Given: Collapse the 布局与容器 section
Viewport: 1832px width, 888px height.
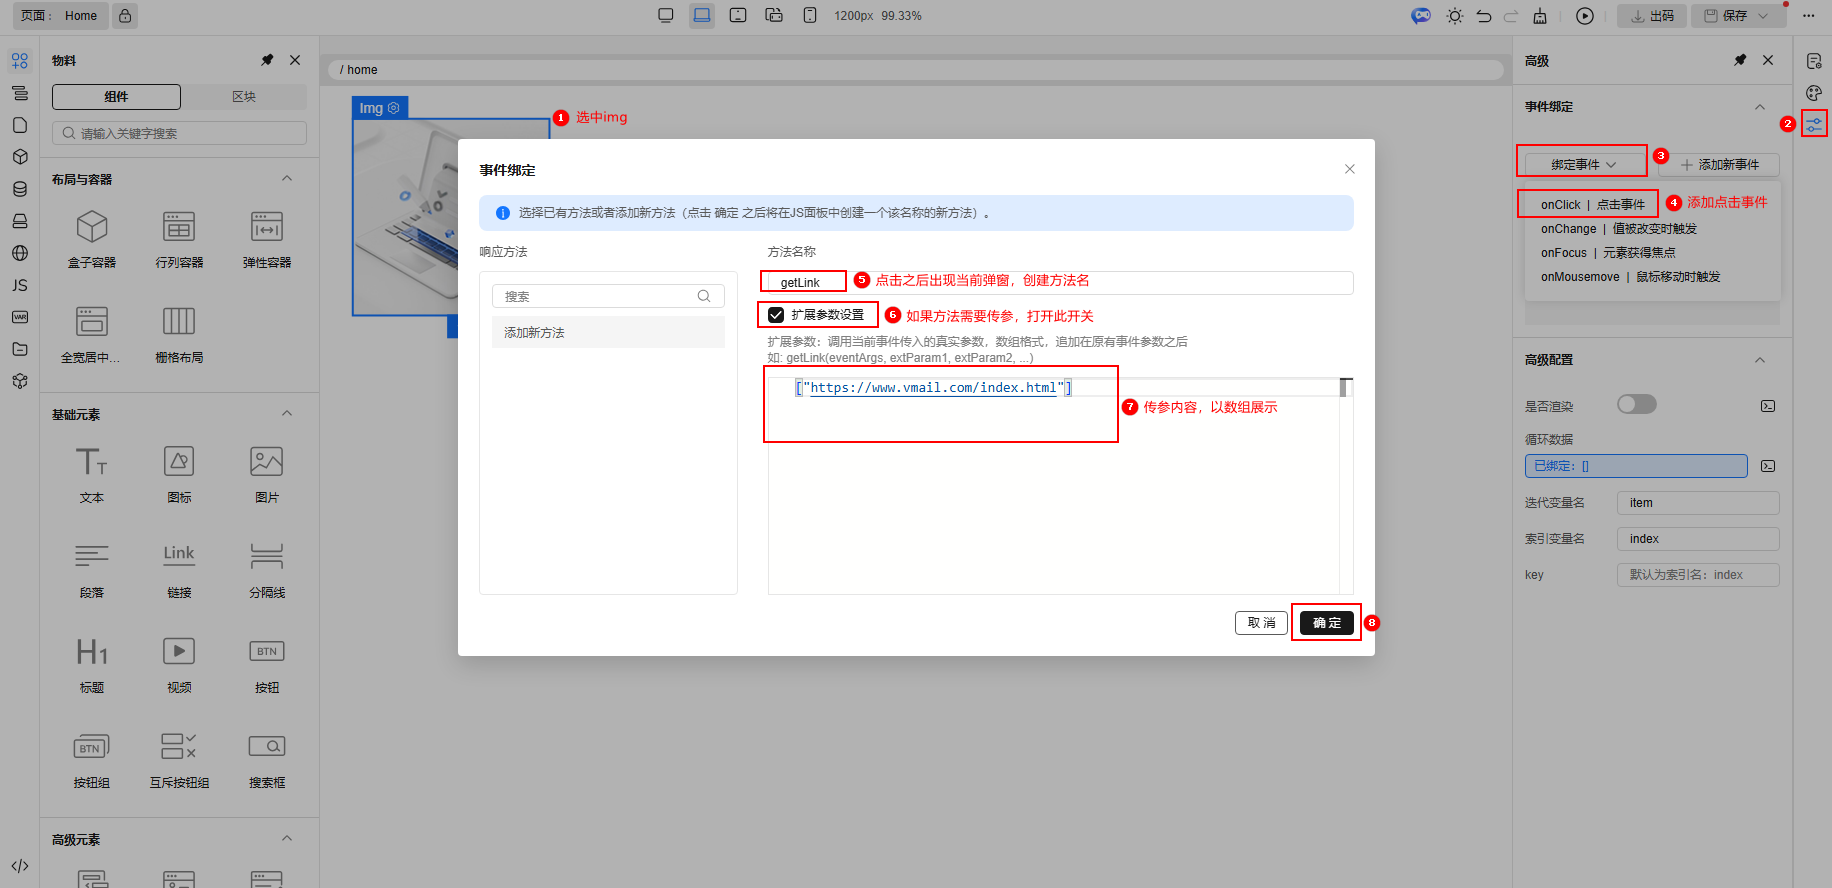Looking at the screenshot, I should 287,179.
